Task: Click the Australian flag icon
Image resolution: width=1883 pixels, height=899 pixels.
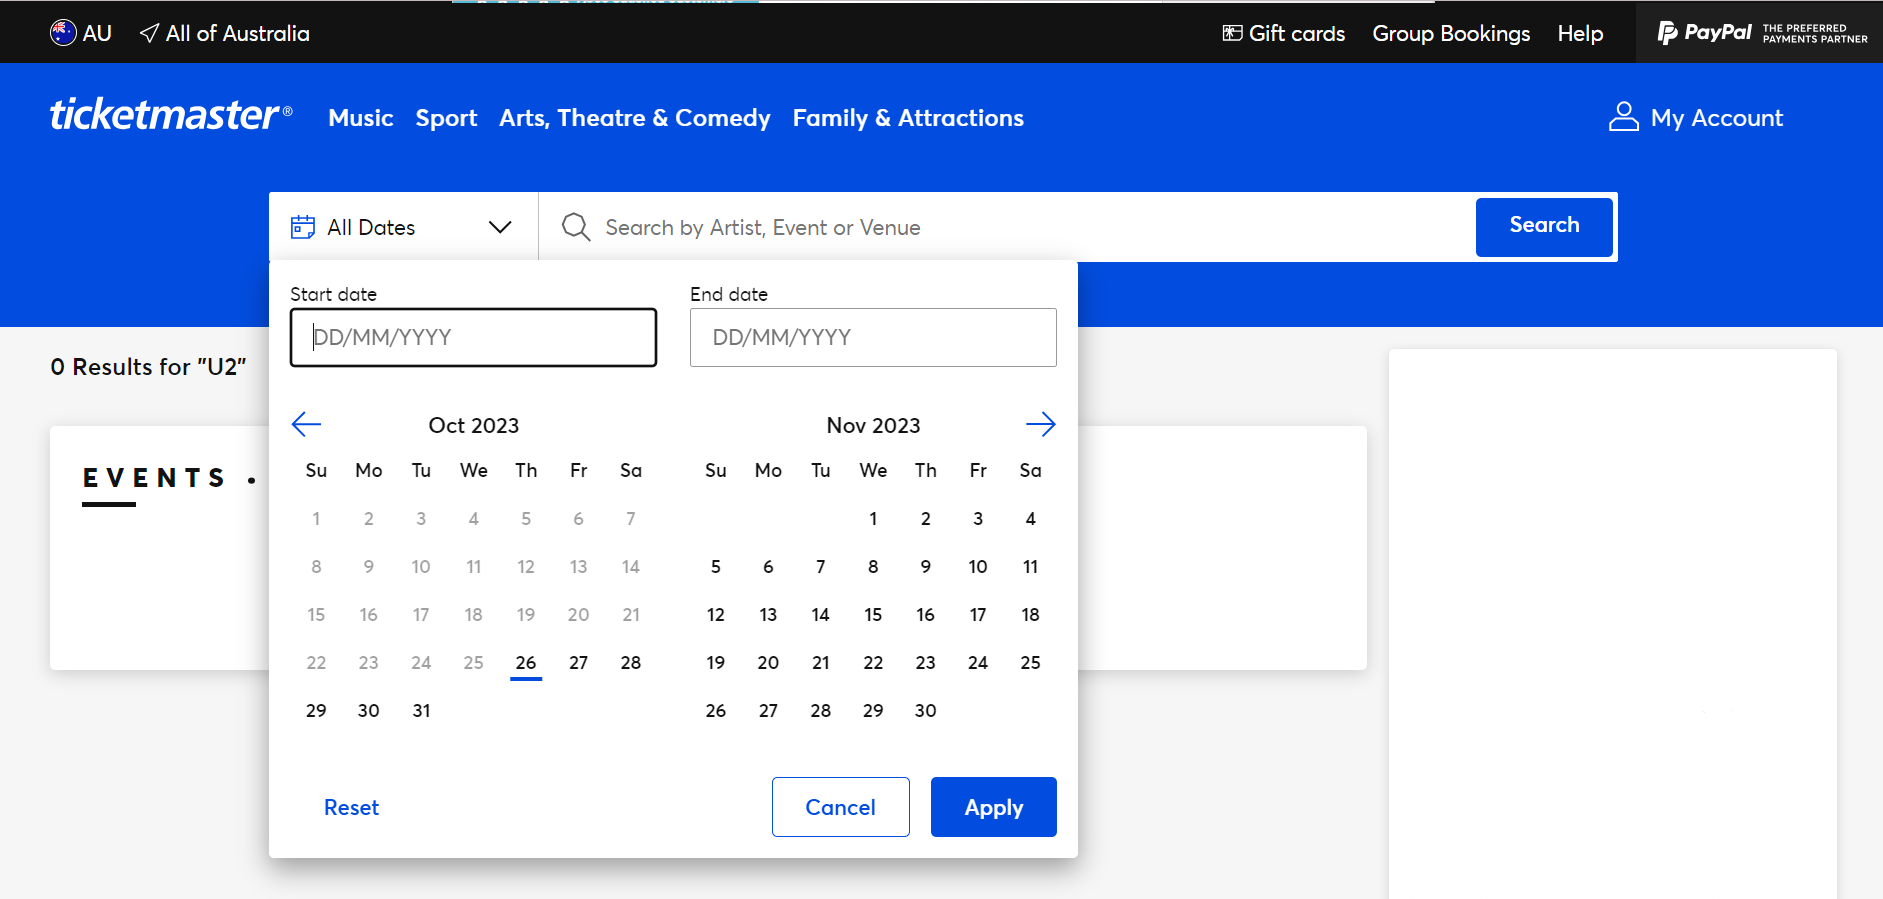Action: pos(62,32)
